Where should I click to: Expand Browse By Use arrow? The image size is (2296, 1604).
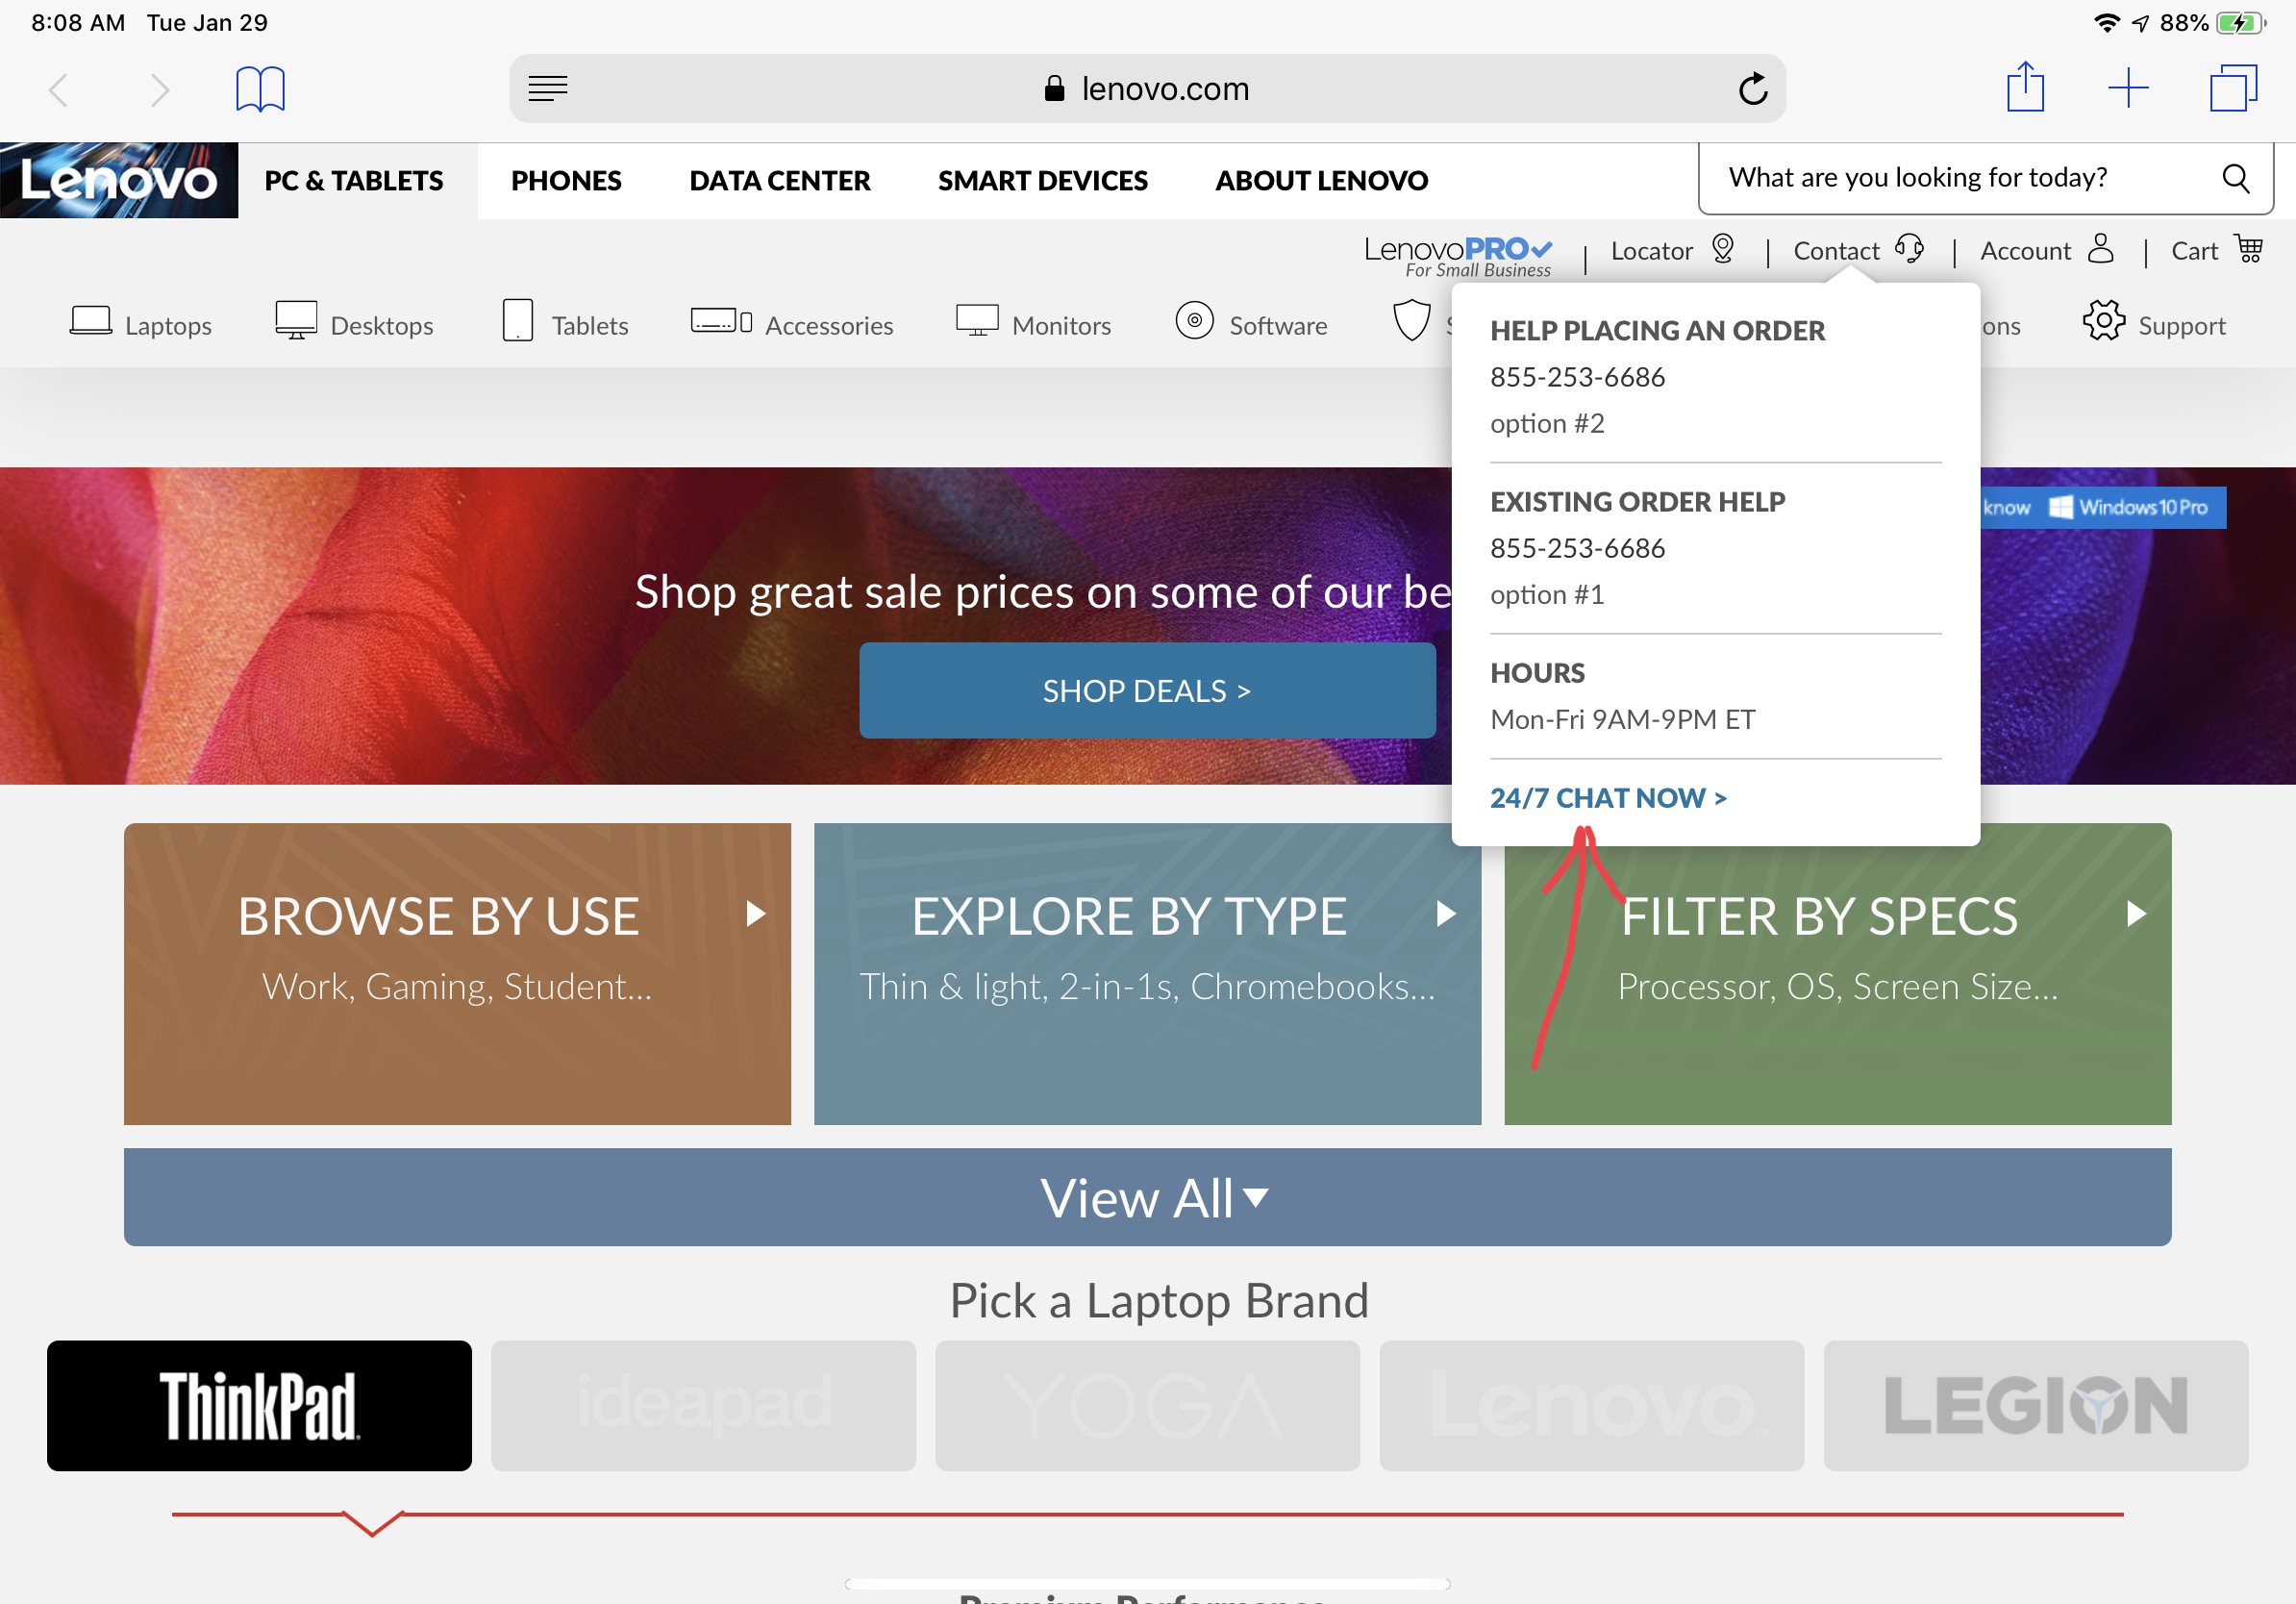click(x=756, y=913)
